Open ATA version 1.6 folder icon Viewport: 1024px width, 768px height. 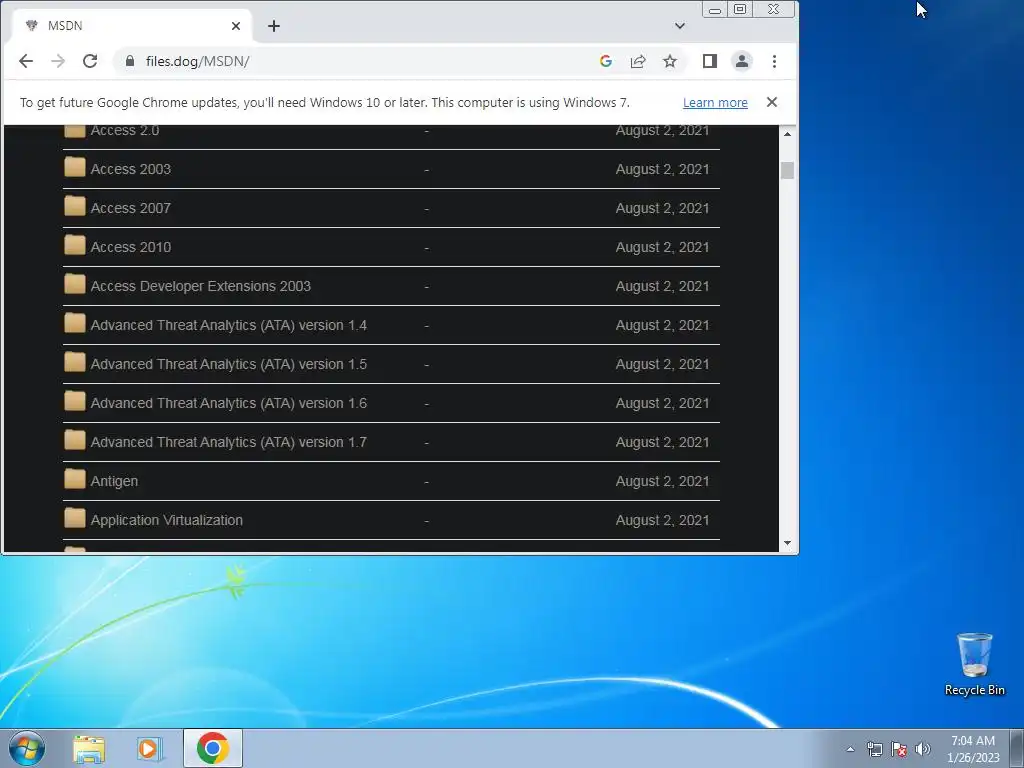click(74, 402)
